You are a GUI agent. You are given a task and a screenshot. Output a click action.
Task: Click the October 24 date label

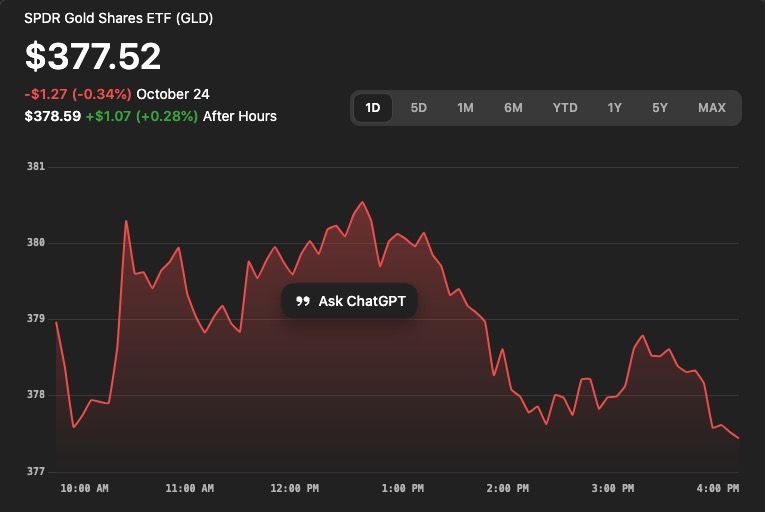pos(173,95)
